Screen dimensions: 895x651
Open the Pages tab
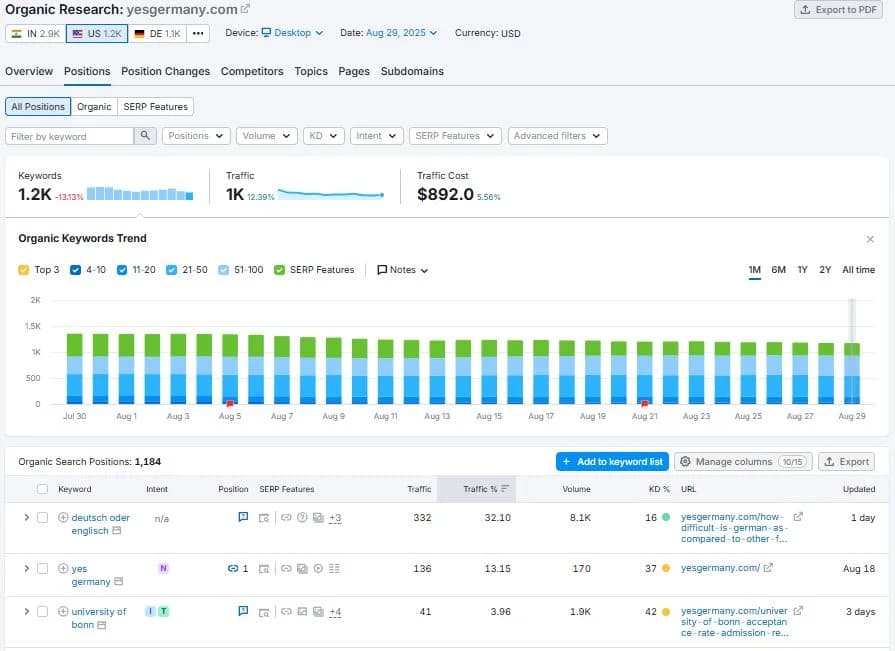coord(354,71)
